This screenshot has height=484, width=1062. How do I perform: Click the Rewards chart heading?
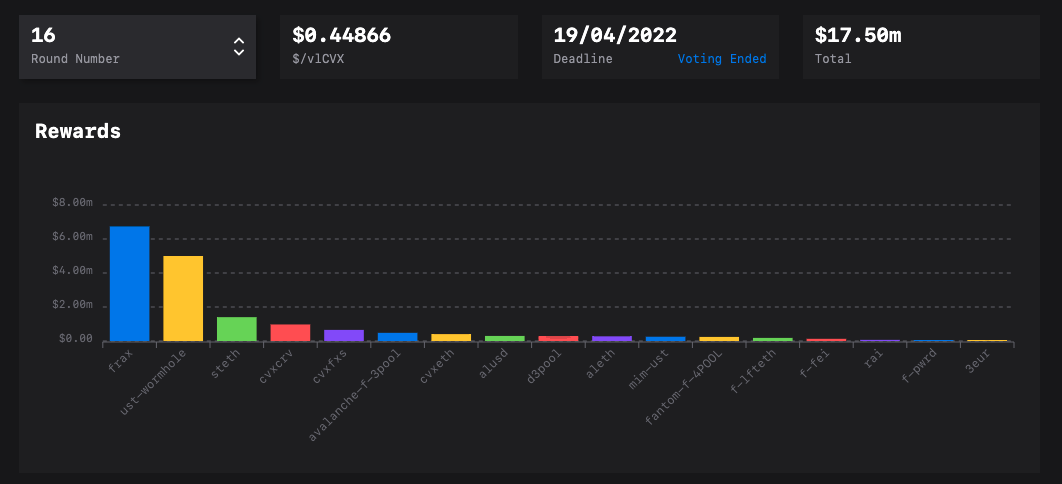point(78,131)
